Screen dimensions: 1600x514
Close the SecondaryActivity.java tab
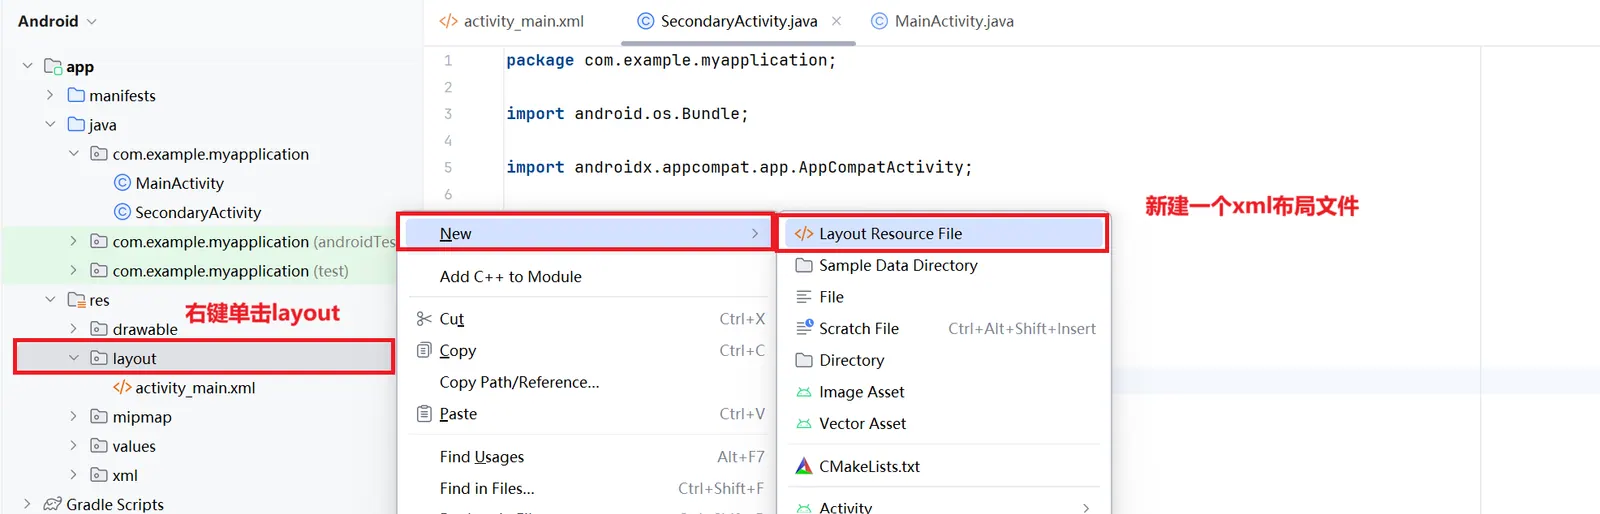point(836,21)
